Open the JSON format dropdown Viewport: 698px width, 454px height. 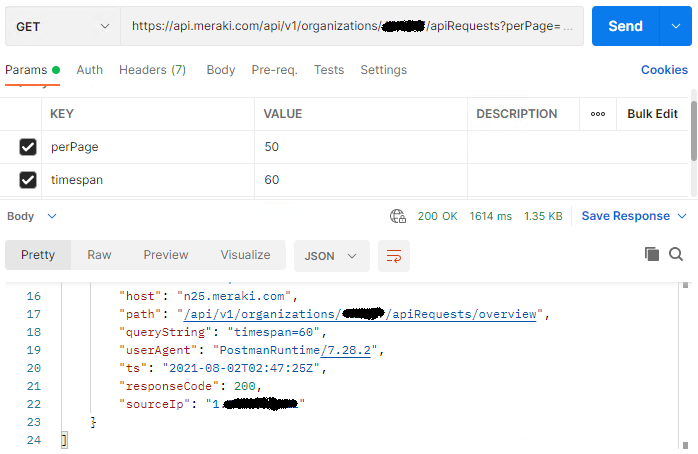[x=331, y=255]
